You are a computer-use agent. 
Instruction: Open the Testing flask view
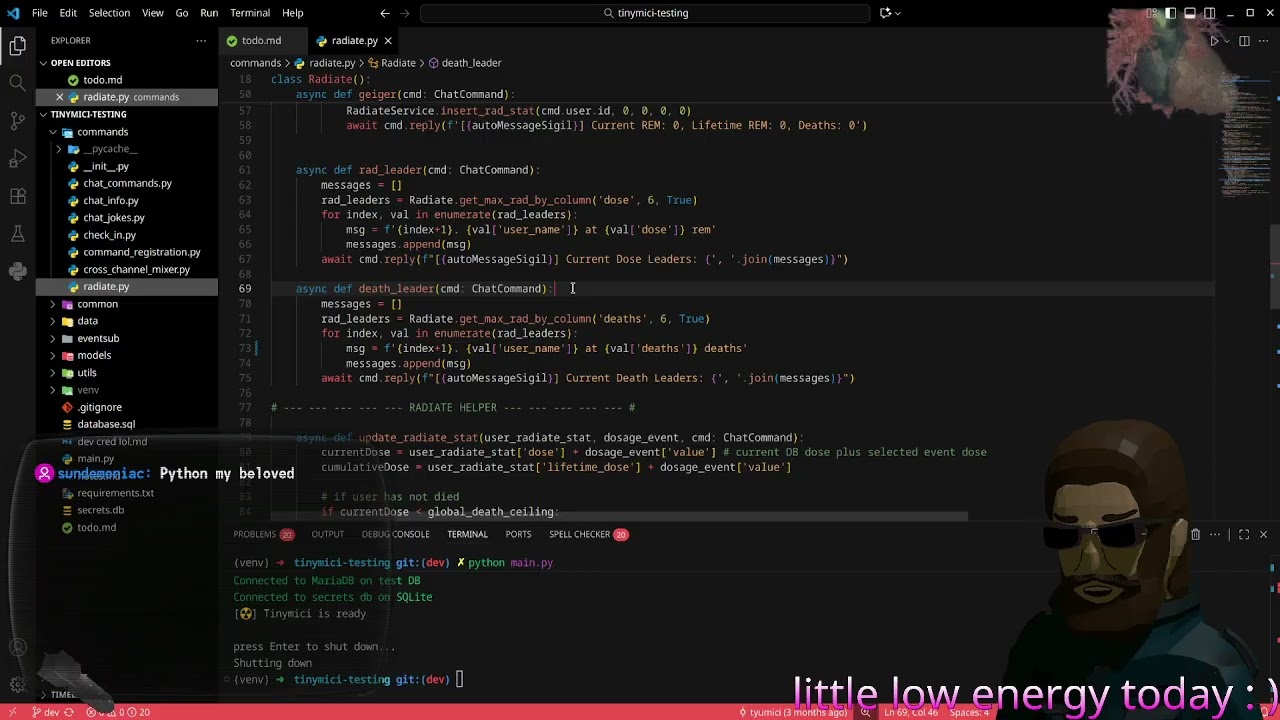[x=18, y=234]
